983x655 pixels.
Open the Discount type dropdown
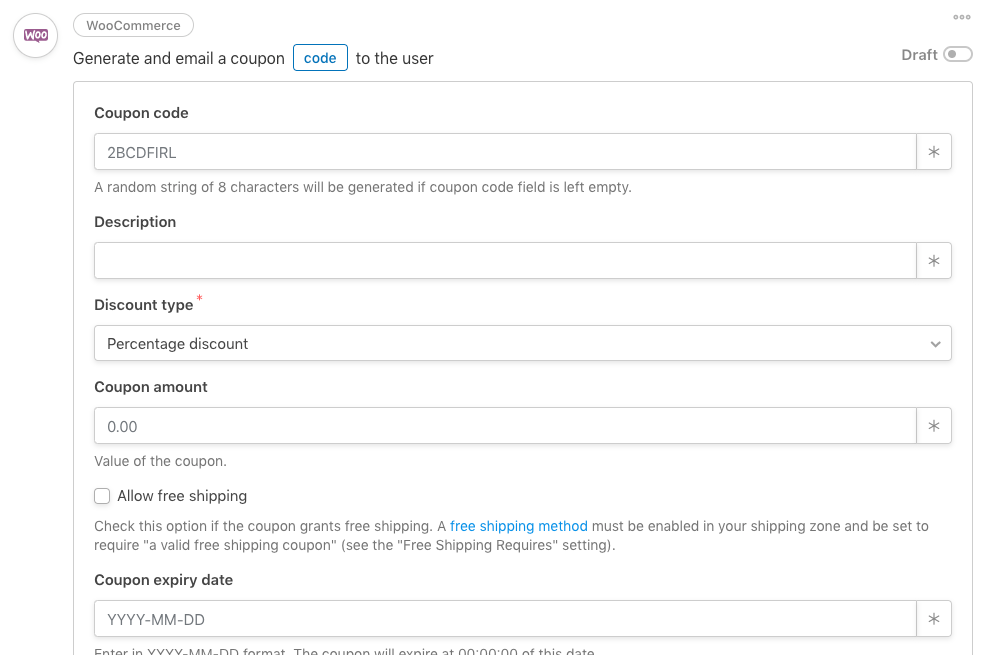tap(523, 343)
